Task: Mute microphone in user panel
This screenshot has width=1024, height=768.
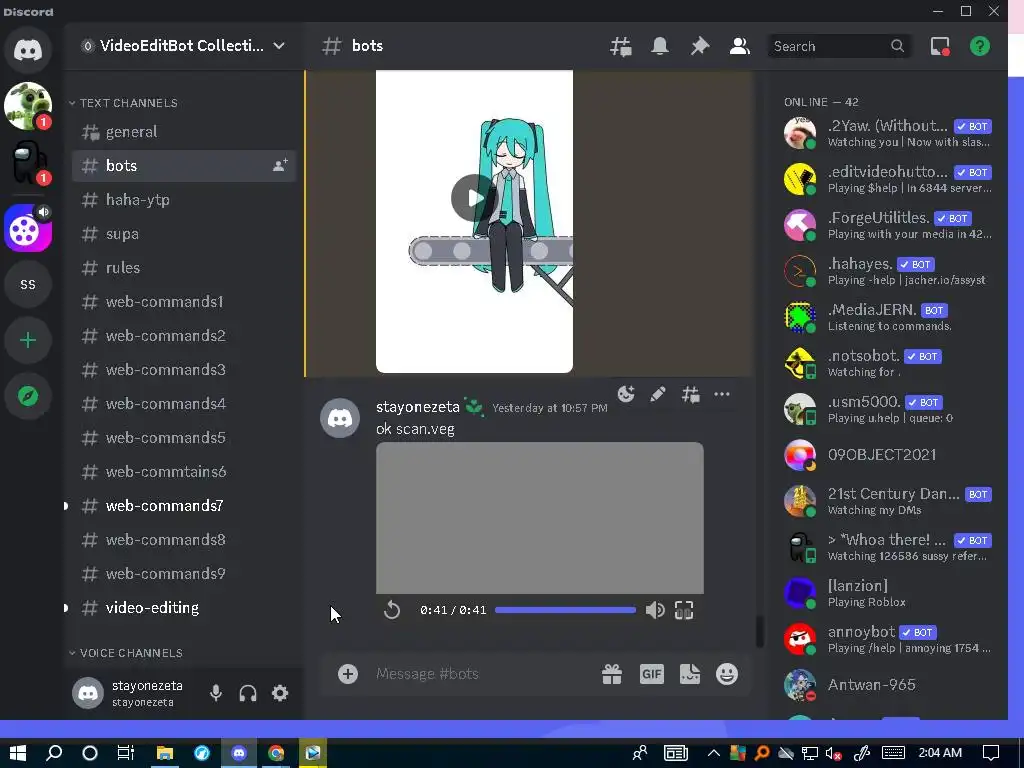Action: click(x=216, y=693)
